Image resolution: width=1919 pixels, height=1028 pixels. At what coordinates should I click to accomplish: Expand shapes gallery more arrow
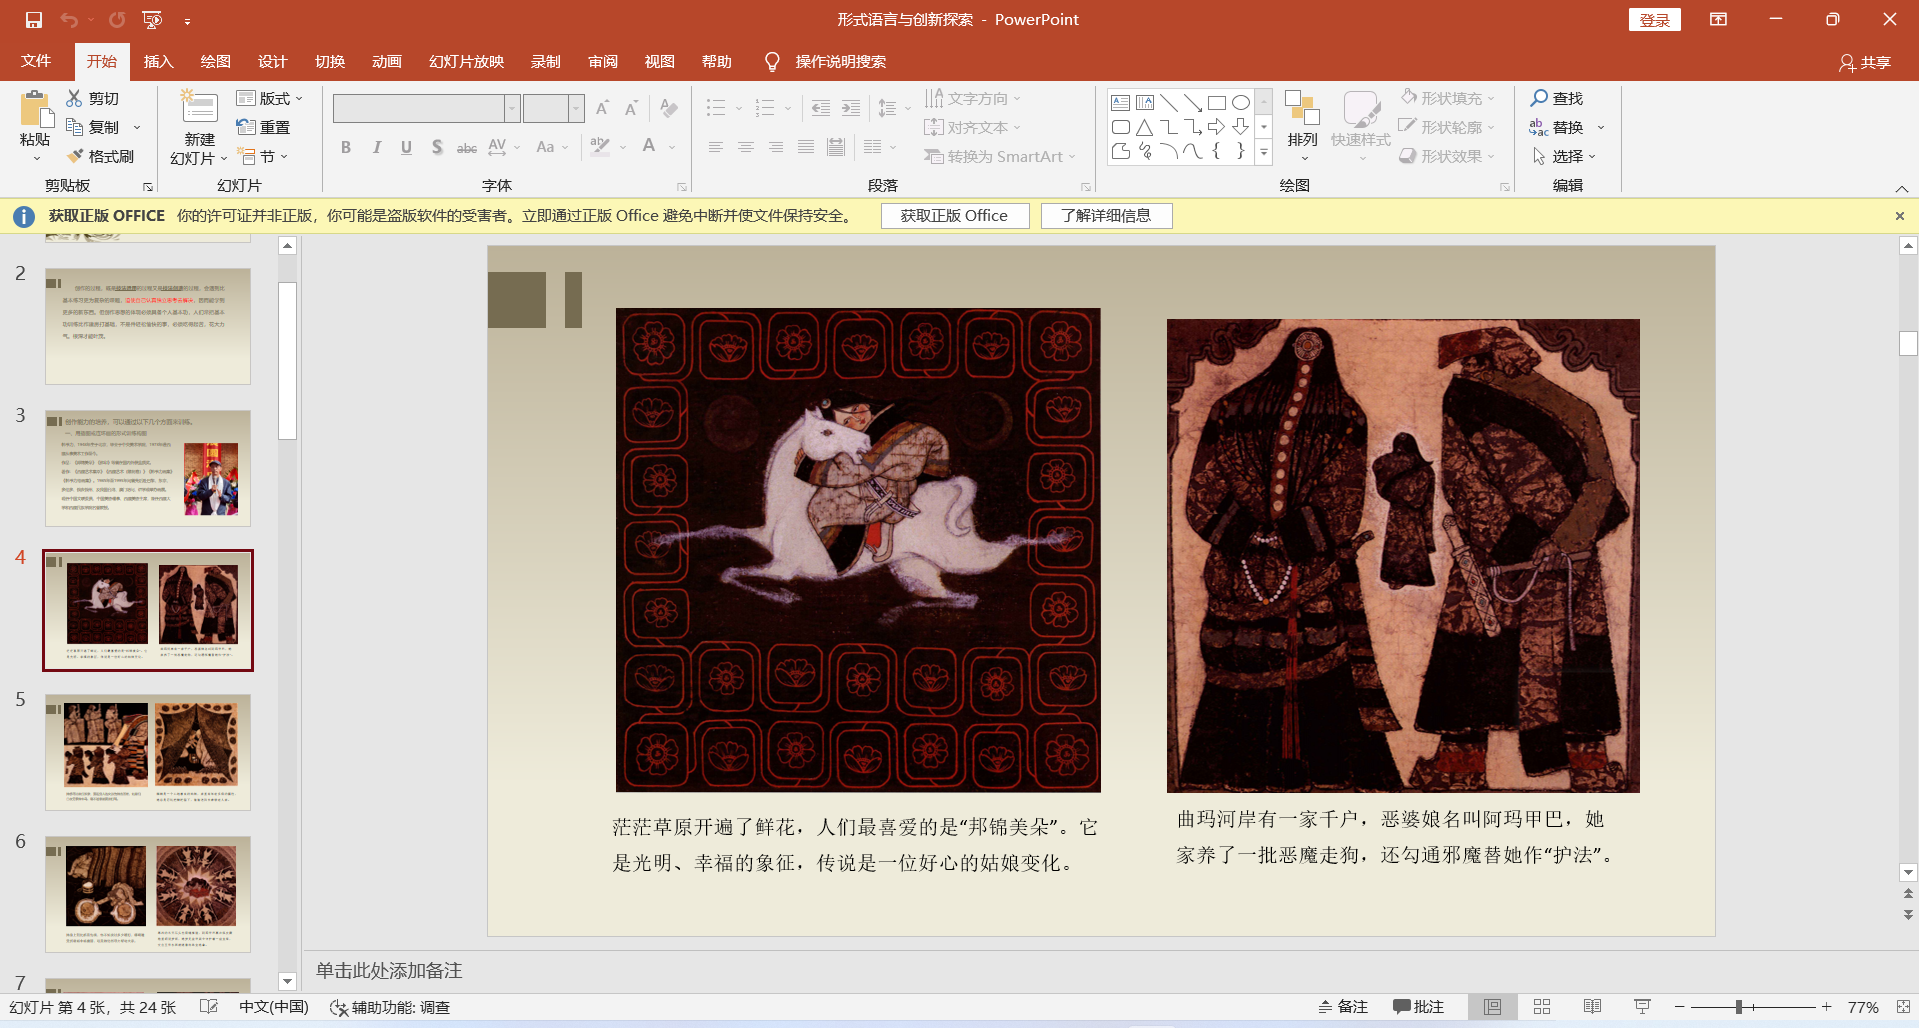coord(1264,152)
